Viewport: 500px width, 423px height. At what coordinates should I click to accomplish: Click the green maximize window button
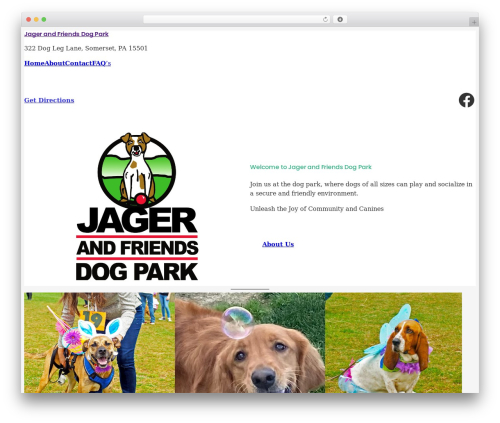(x=44, y=20)
